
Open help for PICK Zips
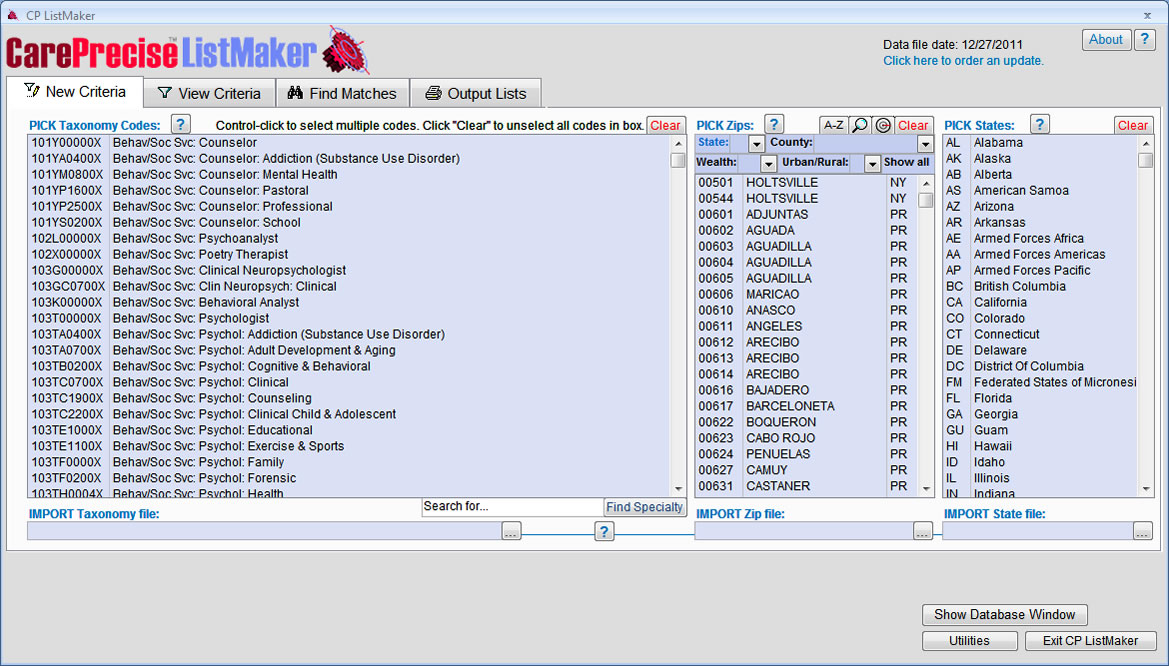pyautogui.click(x=774, y=125)
